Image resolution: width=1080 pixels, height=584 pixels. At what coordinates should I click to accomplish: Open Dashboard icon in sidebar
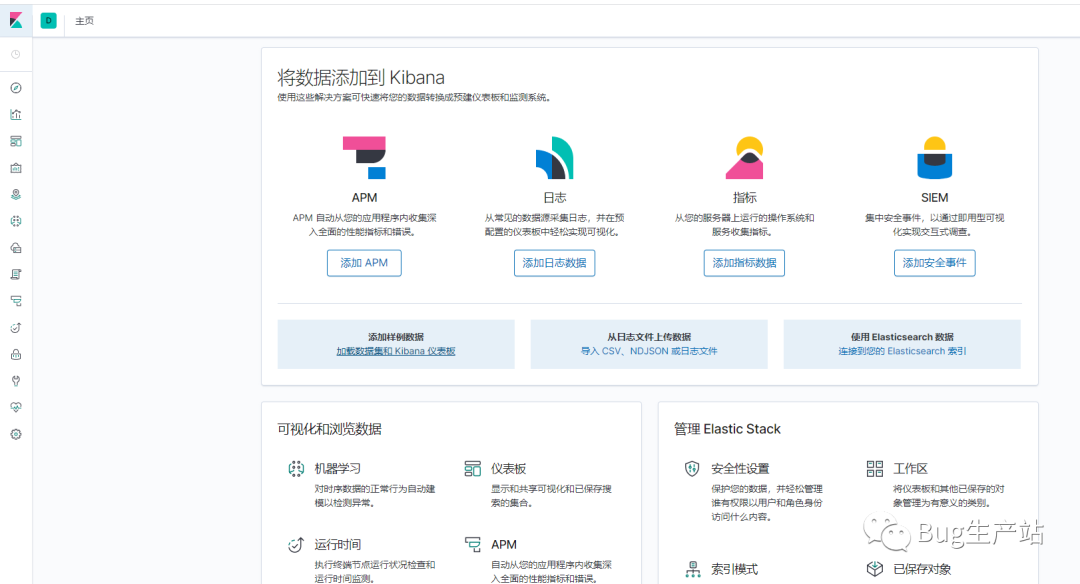[x=16, y=141]
